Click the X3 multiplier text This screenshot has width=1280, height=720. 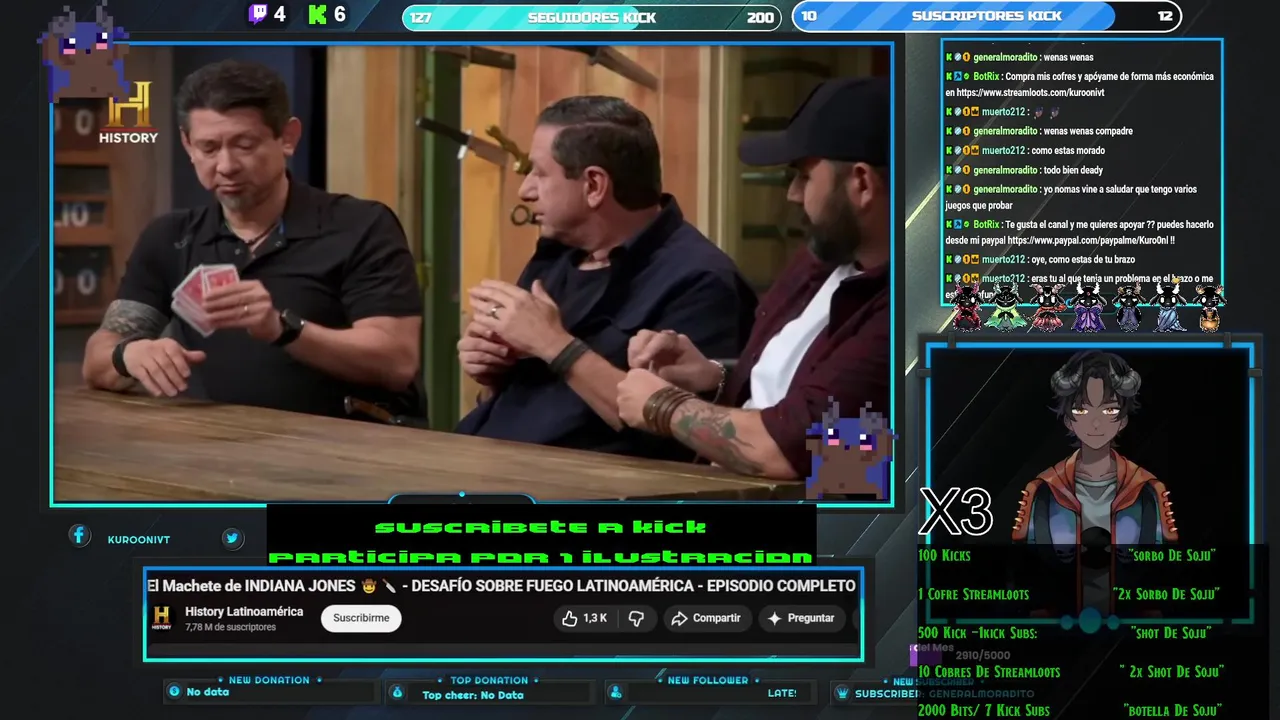coord(956,512)
